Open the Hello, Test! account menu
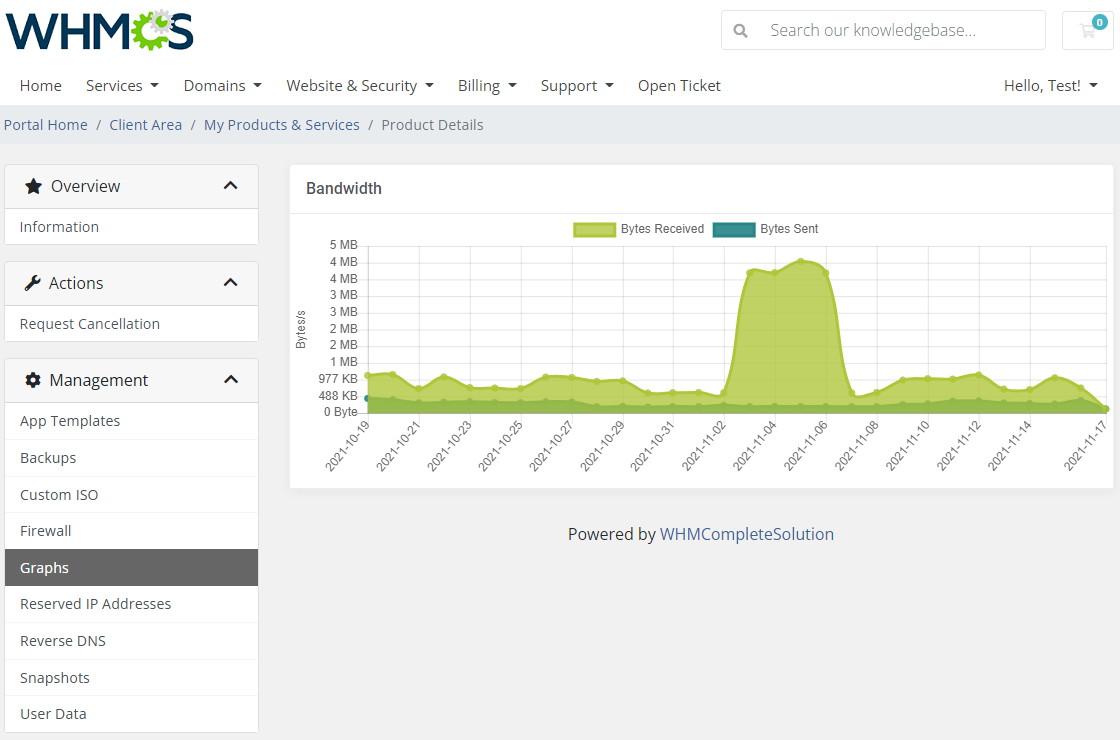Screen dimensions: 1120x740 1051,86
